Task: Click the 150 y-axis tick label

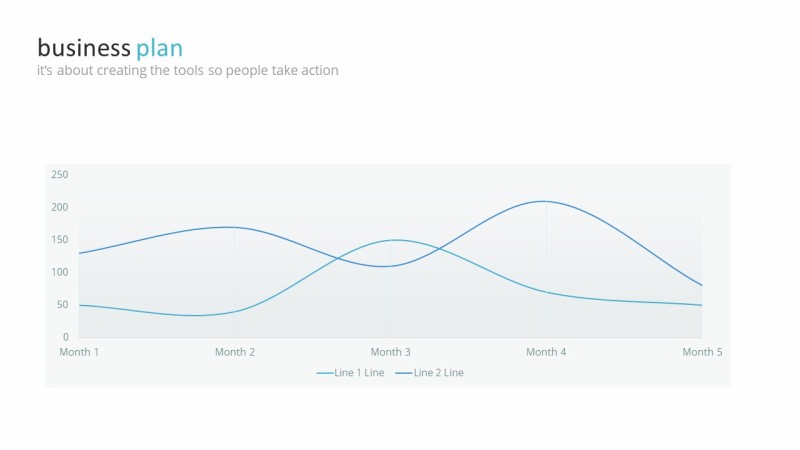Action: pyautogui.click(x=60, y=240)
